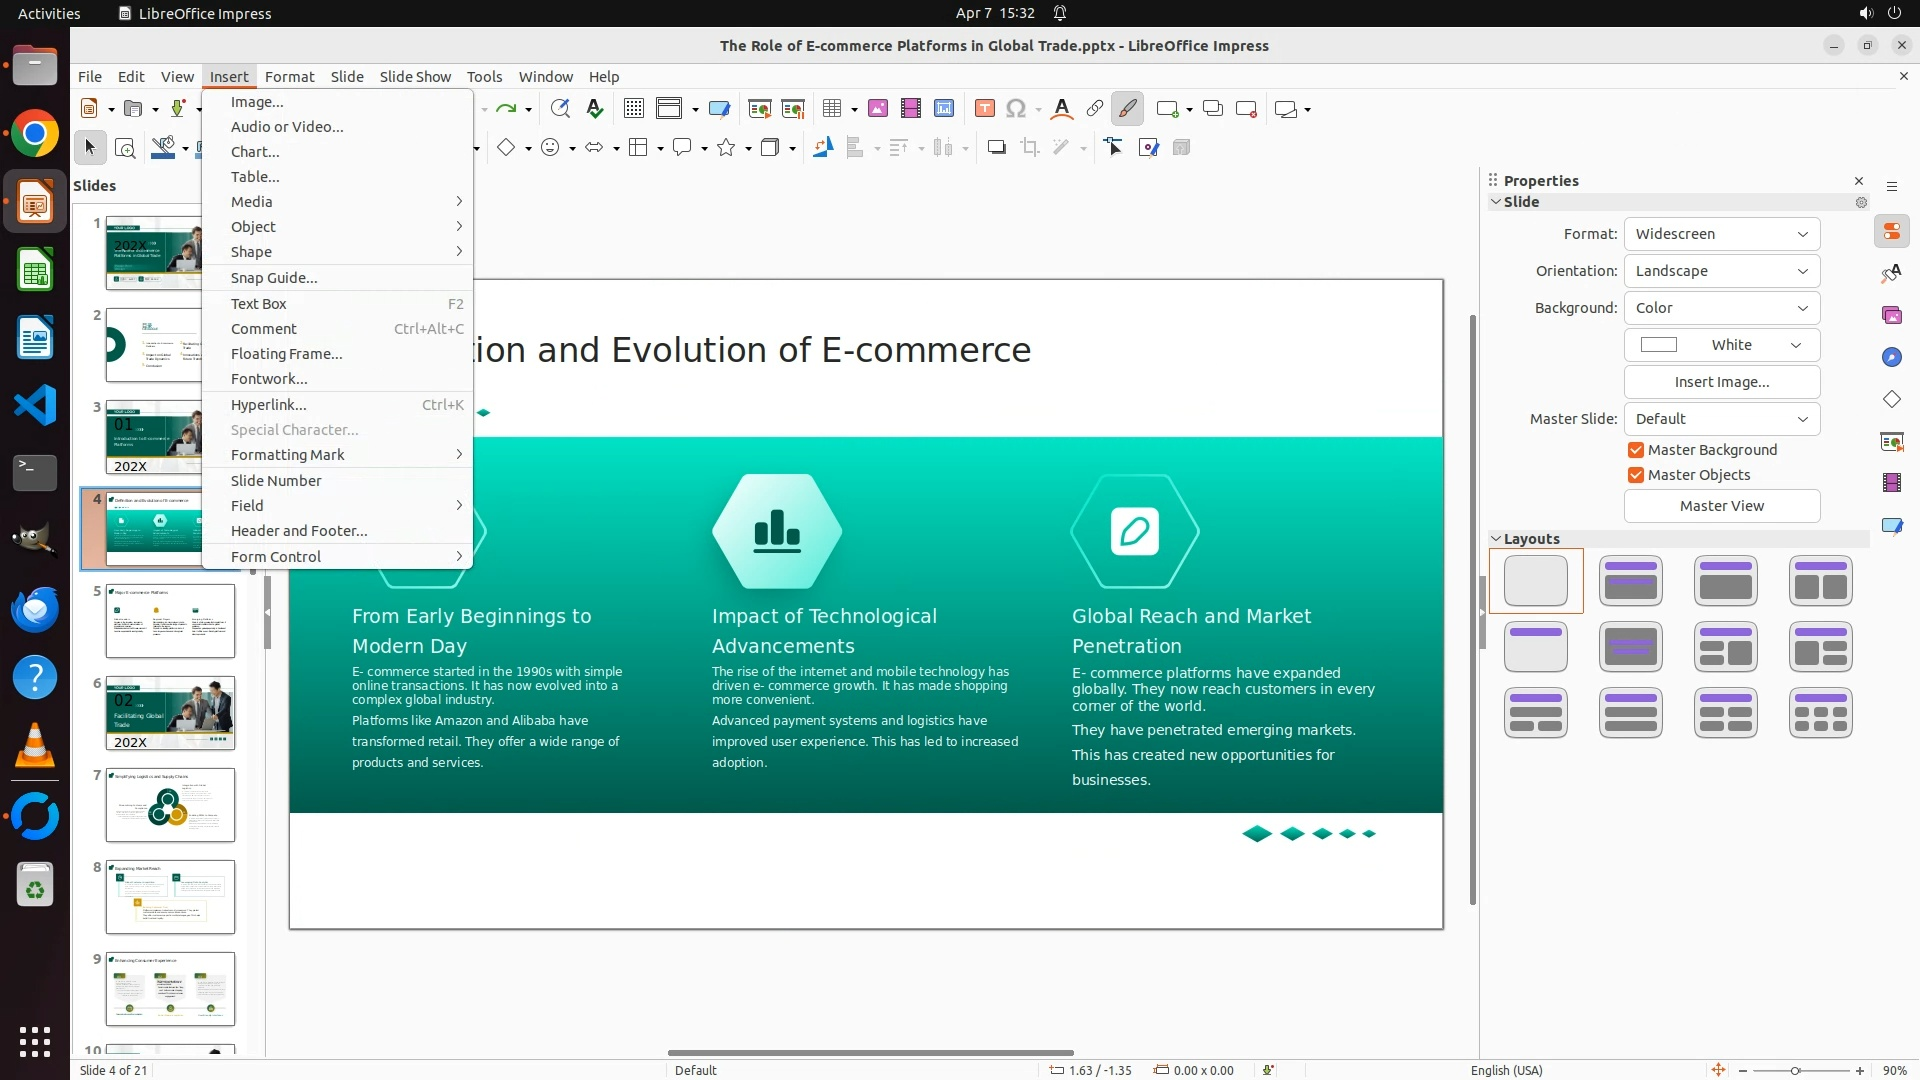Click the Master View button

point(1721,506)
